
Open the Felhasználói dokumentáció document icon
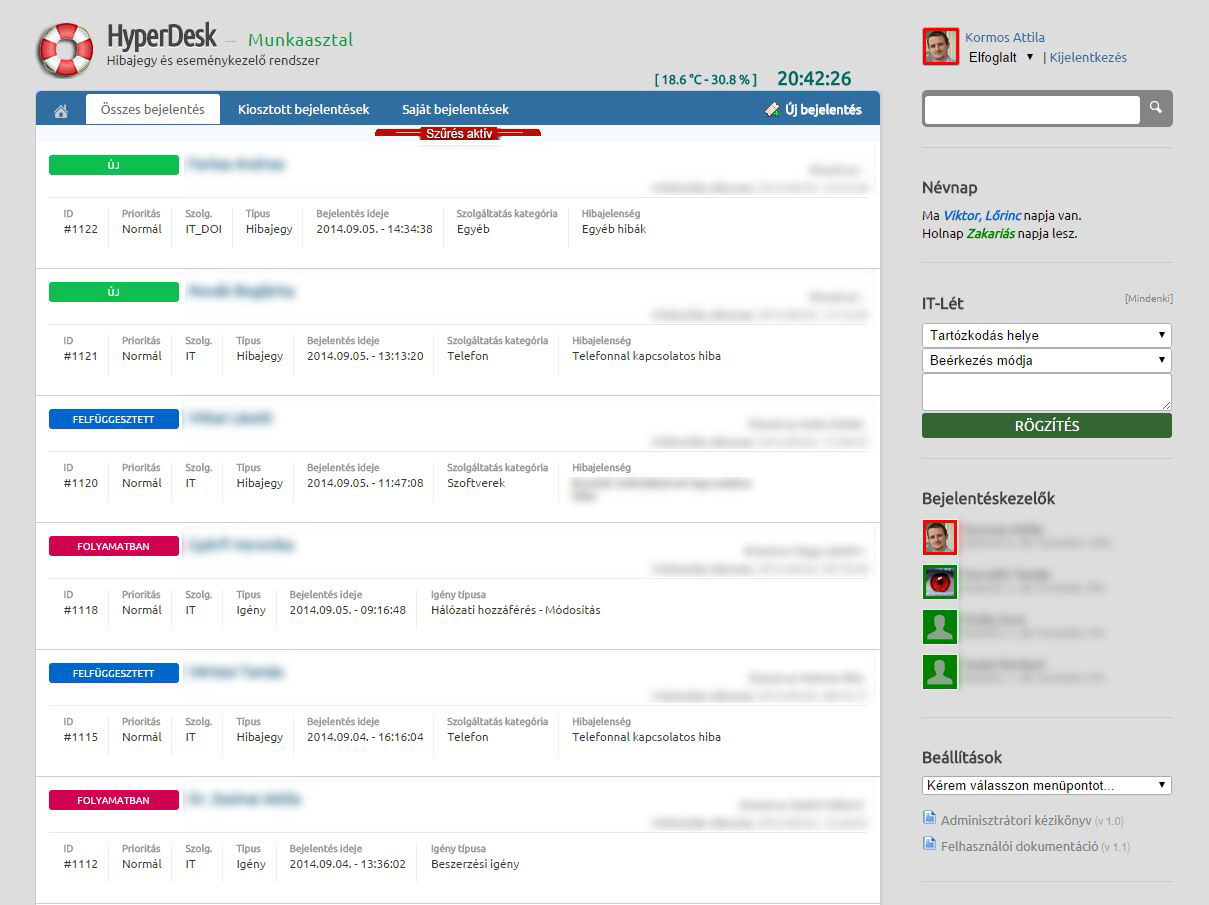tap(929, 845)
